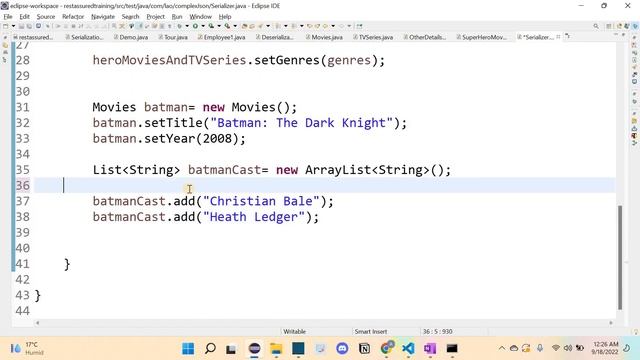Open the Run menu
640x360 pixels.
[x=177, y=17]
